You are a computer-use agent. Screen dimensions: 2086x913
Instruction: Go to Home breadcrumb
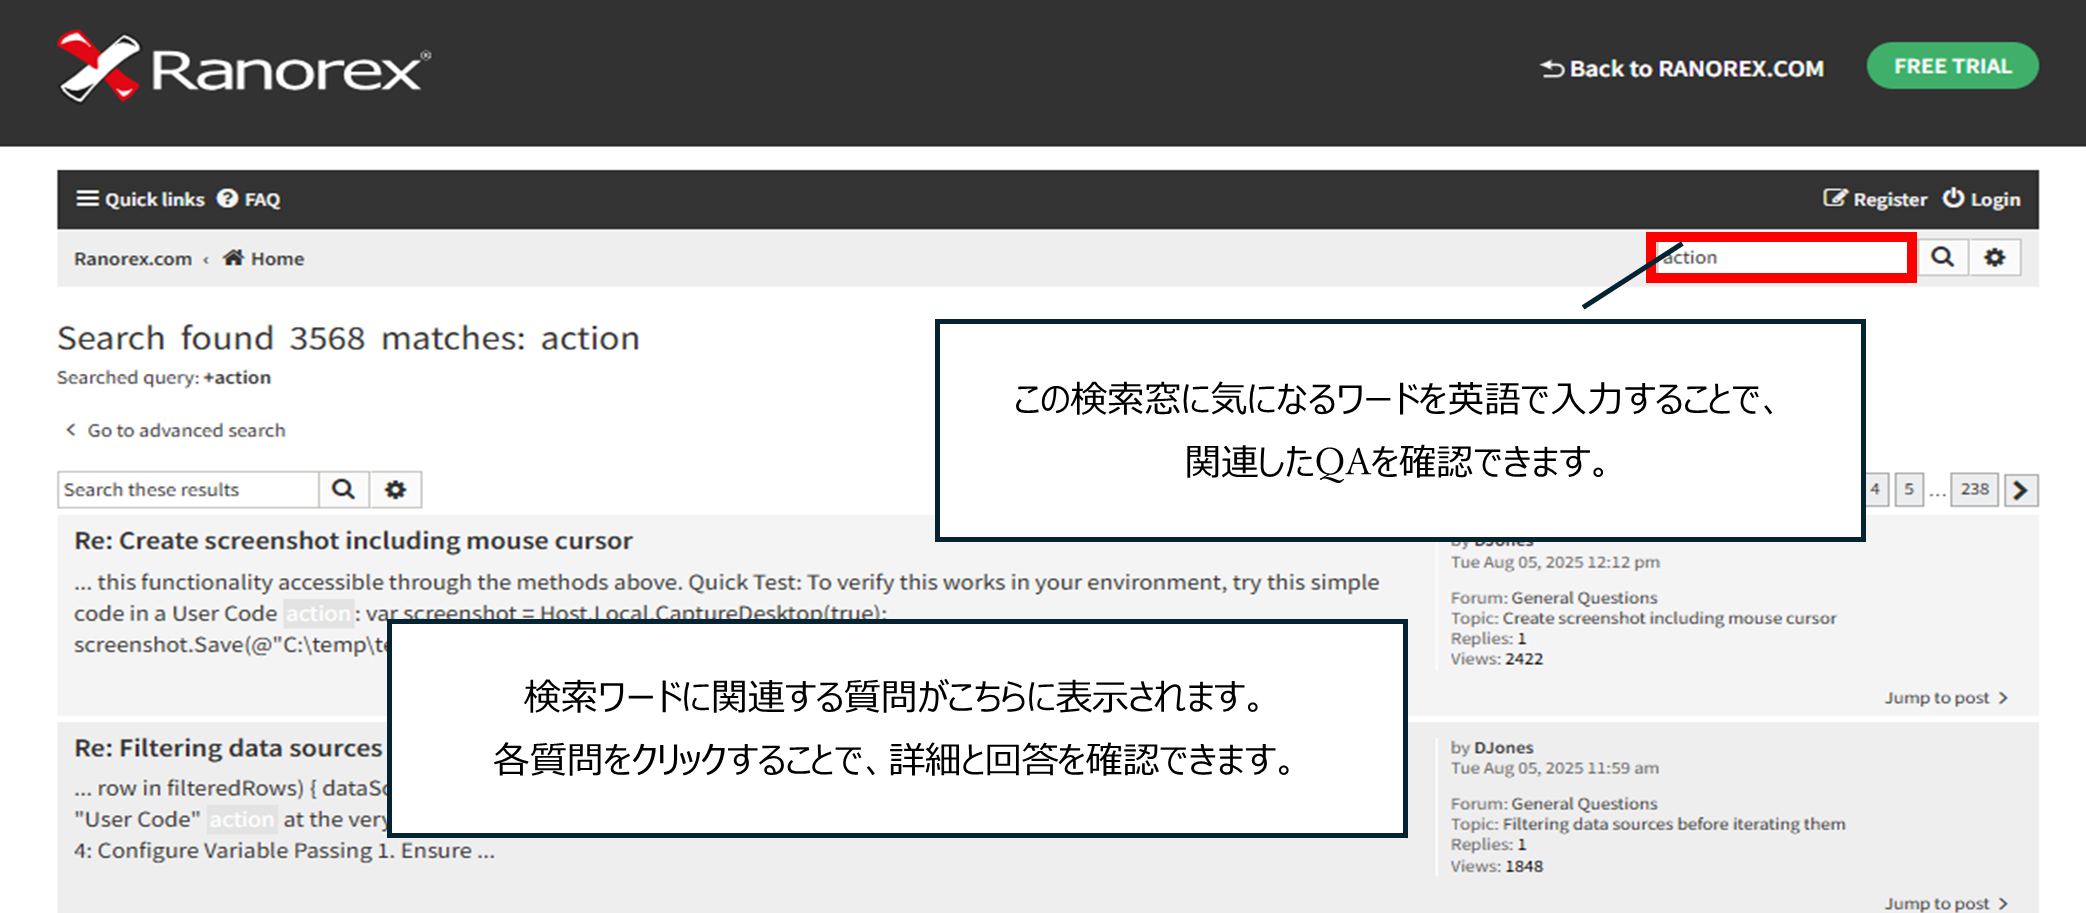[x=264, y=259]
